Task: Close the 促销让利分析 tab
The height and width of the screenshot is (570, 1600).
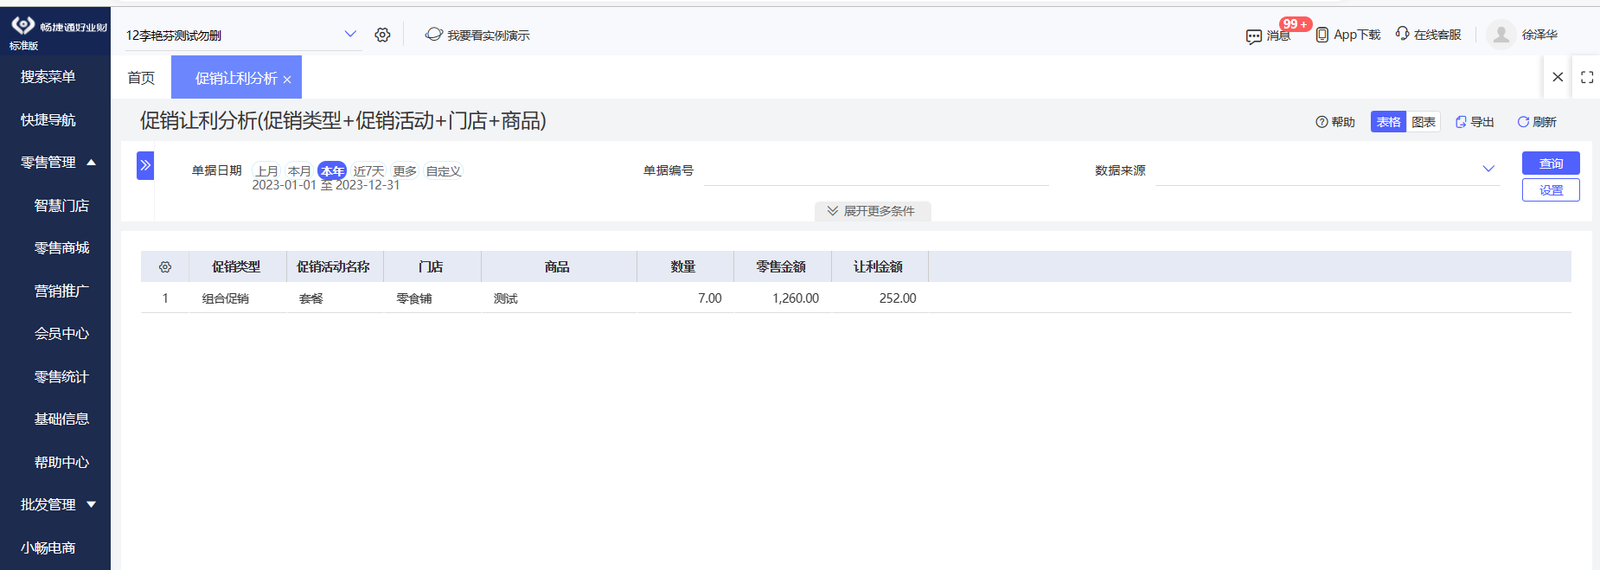Action: pos(287,80)
